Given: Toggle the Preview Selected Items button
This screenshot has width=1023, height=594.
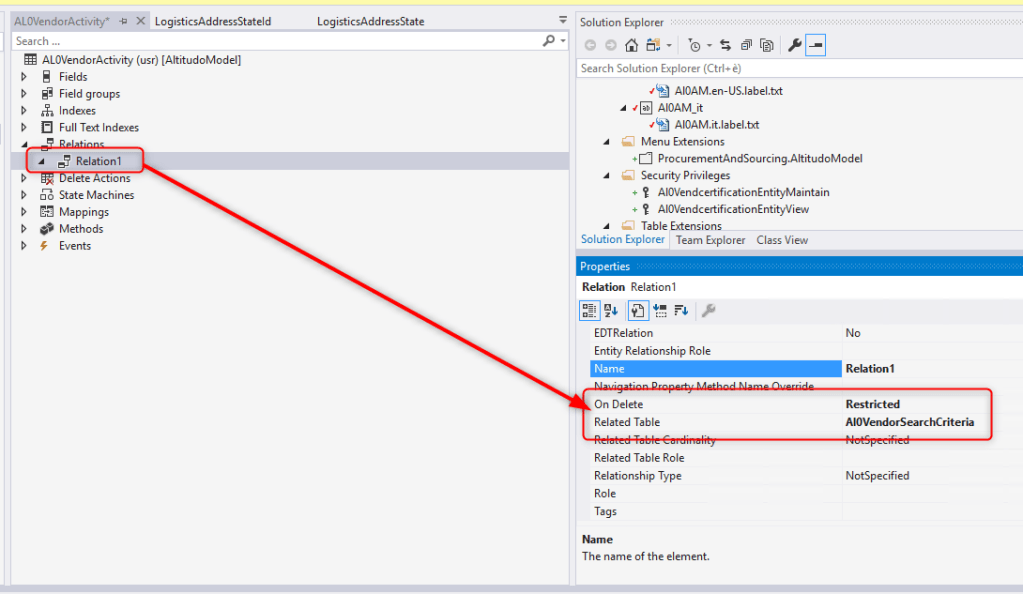Looking at the screenshot, I should tap(816, 45).
